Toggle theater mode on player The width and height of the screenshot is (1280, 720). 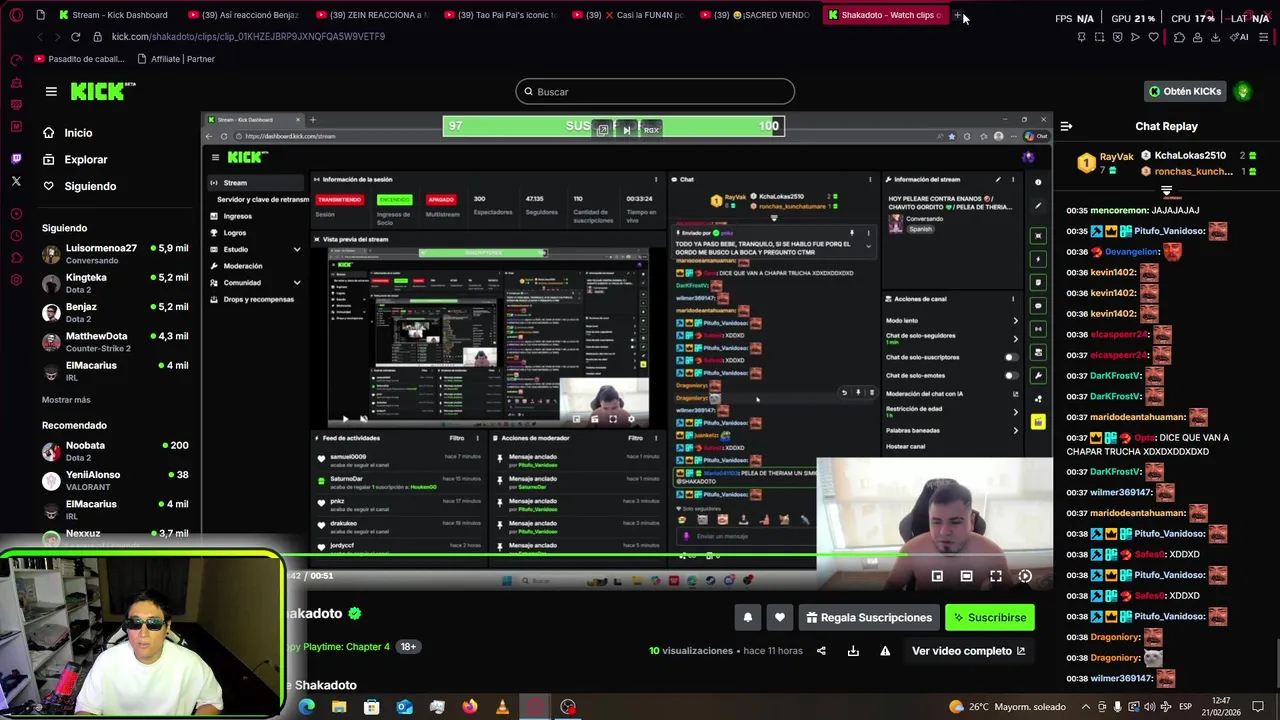coord(966,576)
